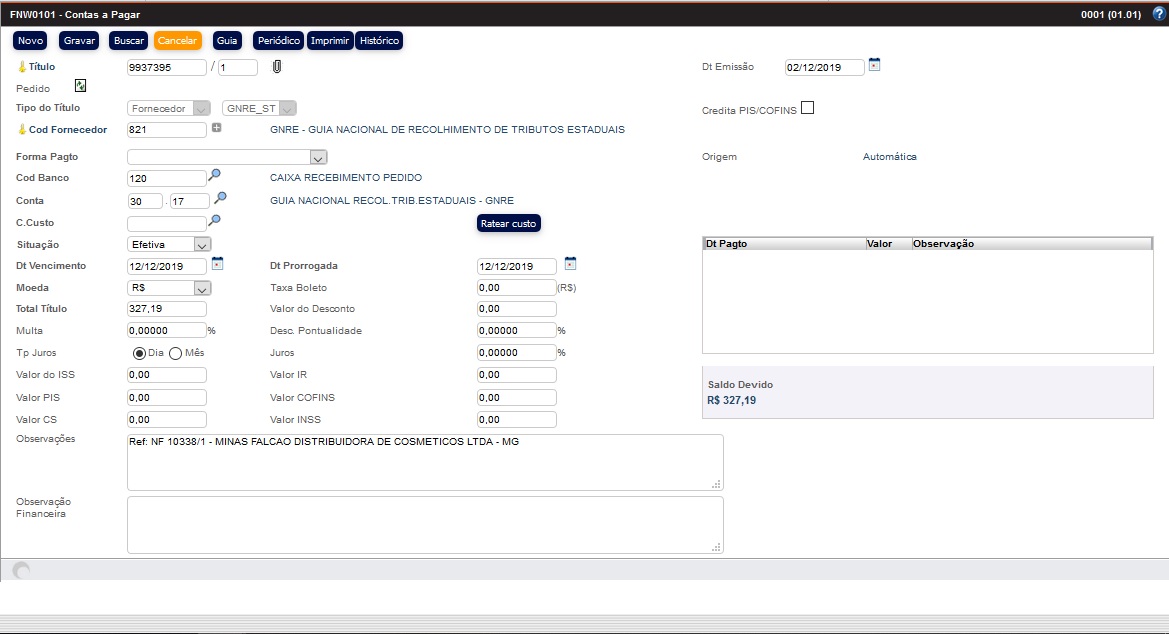Click the C.Custo search magnifier
Viewport: 1169px width, 634px height.
214,221
